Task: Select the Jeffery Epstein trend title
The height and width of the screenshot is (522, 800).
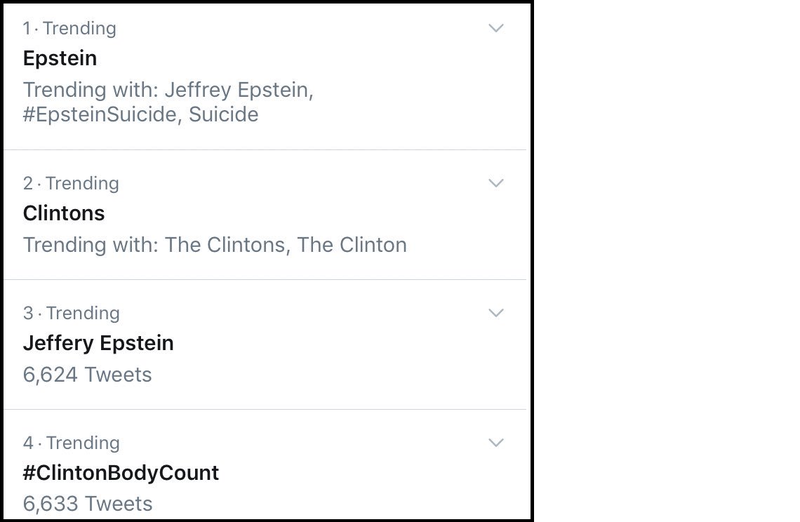Action: (x=98, y=343)
